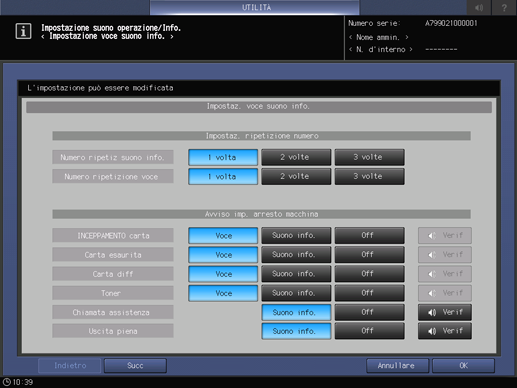Go to next page with Succ
517x388 pixels.
coord(135,366)
